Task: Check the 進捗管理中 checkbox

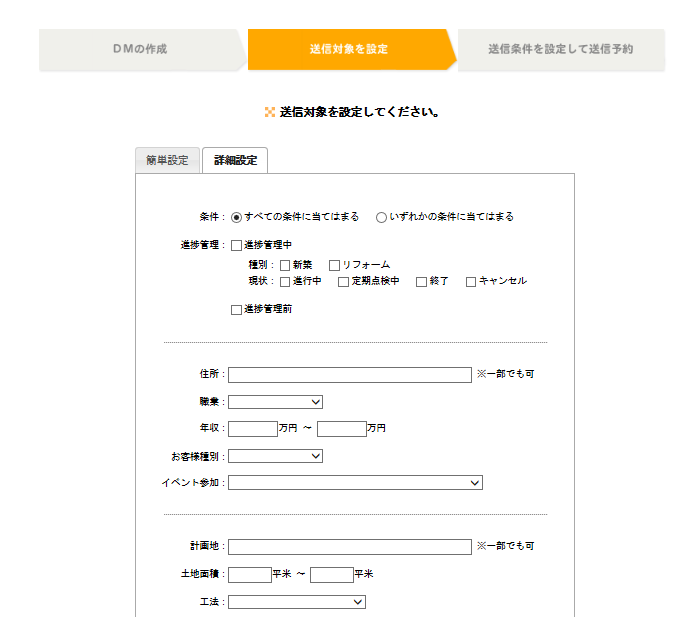Action: (x=236, y=246)
